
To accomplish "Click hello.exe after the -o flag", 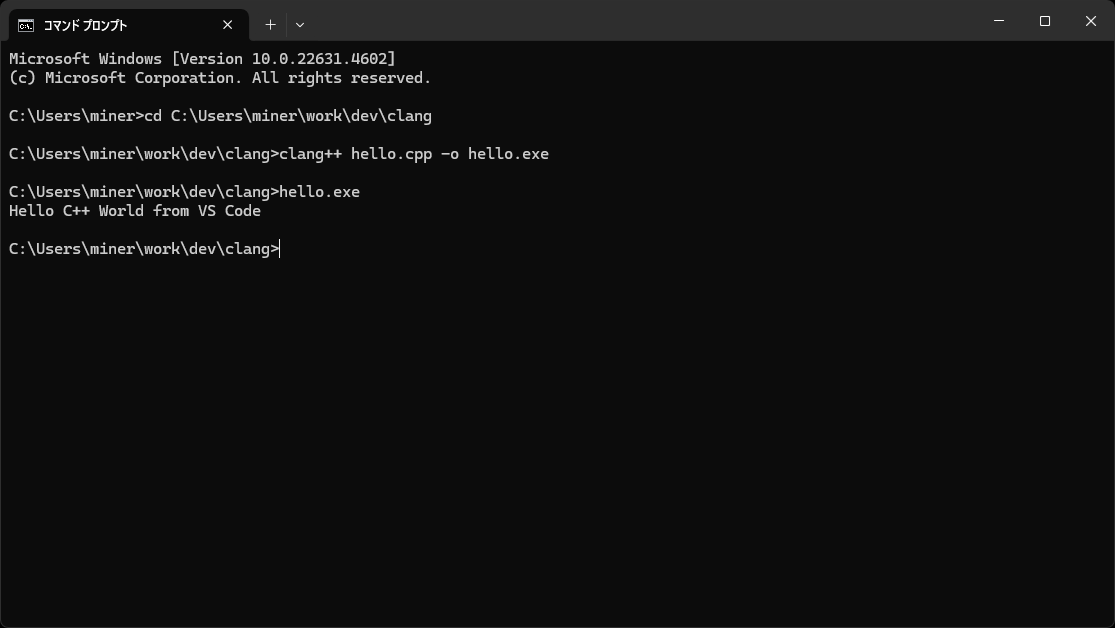I will point(508,154).
